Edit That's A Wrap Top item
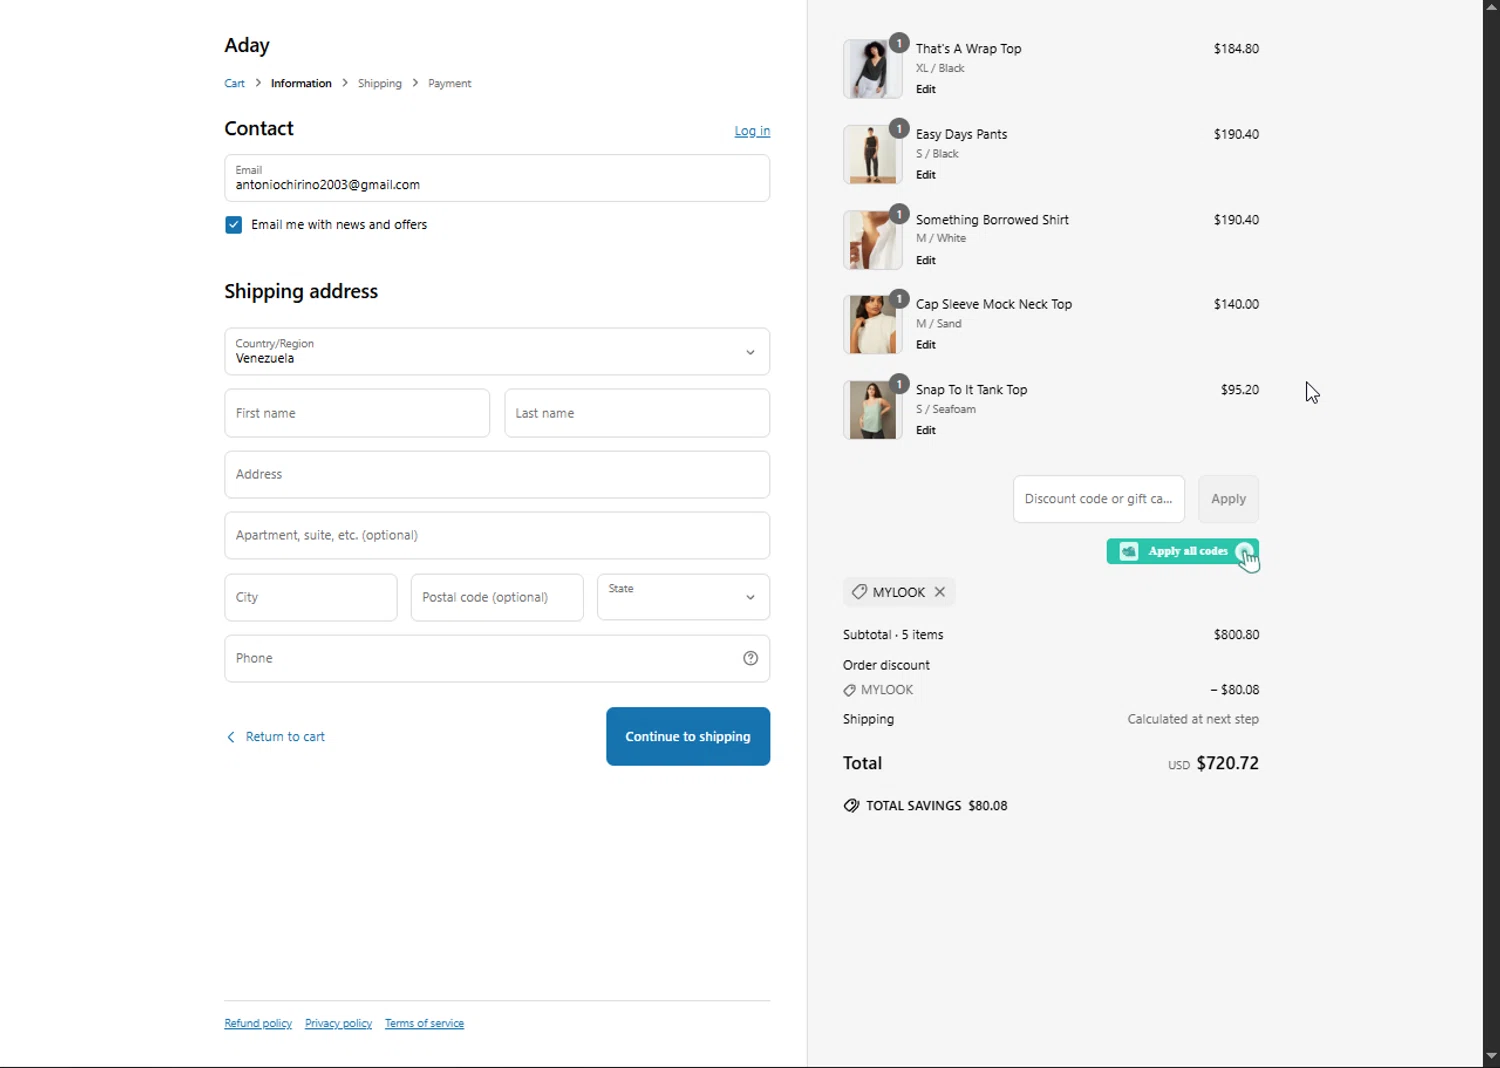The image size is (1500, 1068). (926, 89)
